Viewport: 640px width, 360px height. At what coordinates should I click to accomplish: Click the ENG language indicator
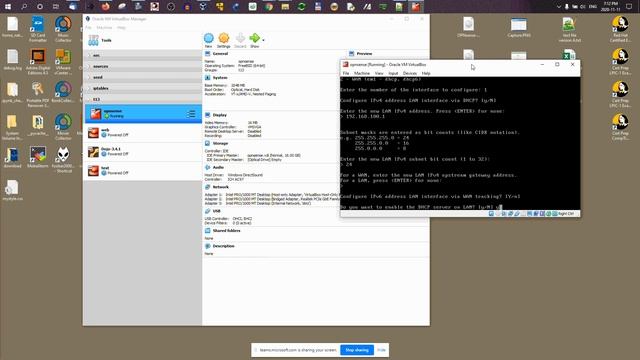593,7
